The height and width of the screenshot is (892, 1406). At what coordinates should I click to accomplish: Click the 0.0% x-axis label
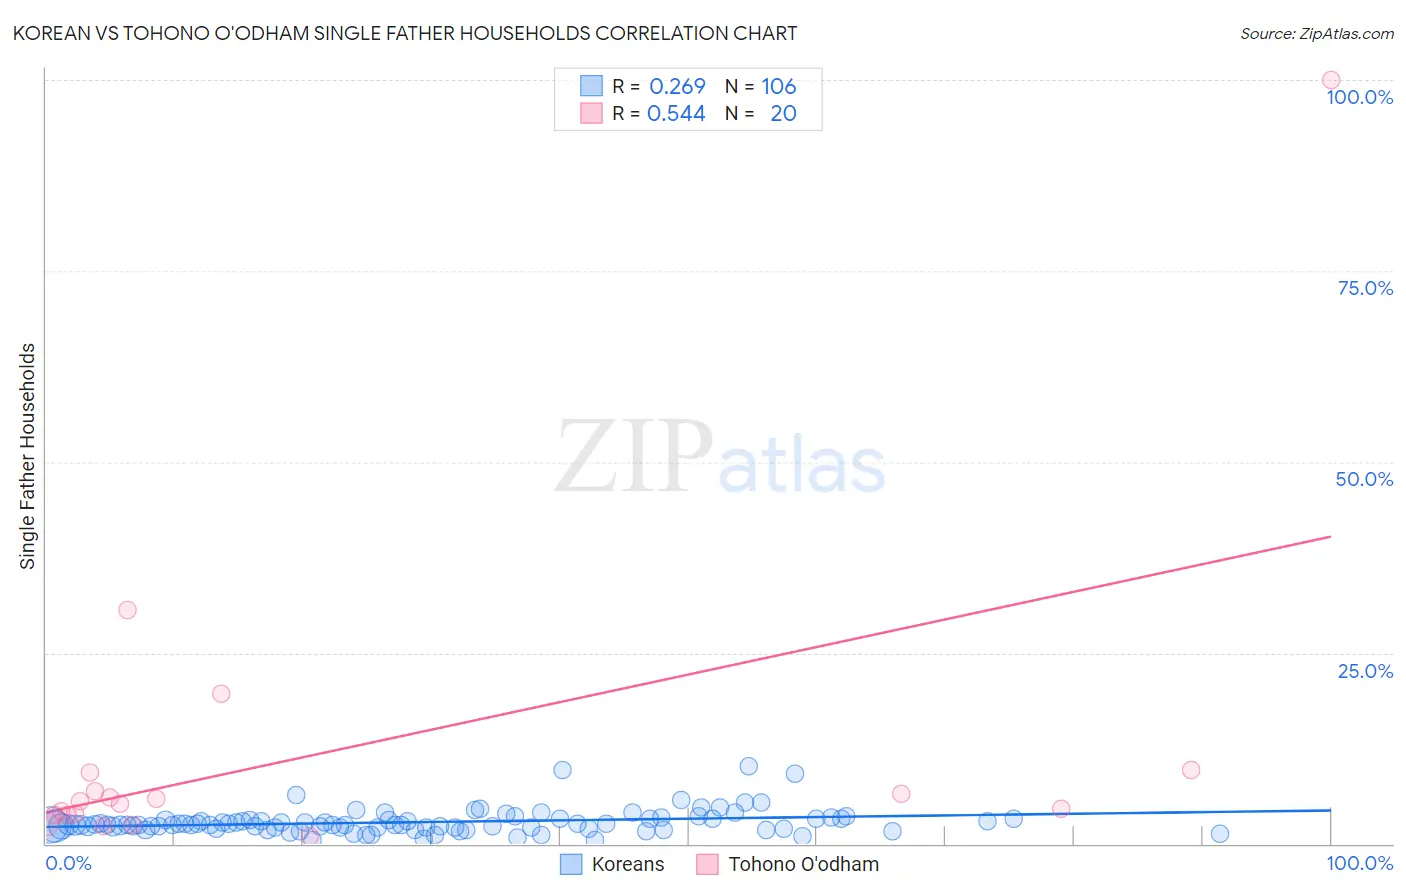69,863
